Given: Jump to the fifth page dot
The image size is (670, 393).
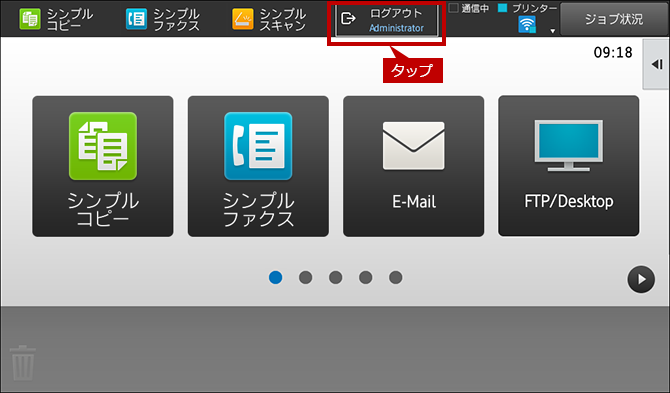Looking at the screenshot, I should coord(396,278).
